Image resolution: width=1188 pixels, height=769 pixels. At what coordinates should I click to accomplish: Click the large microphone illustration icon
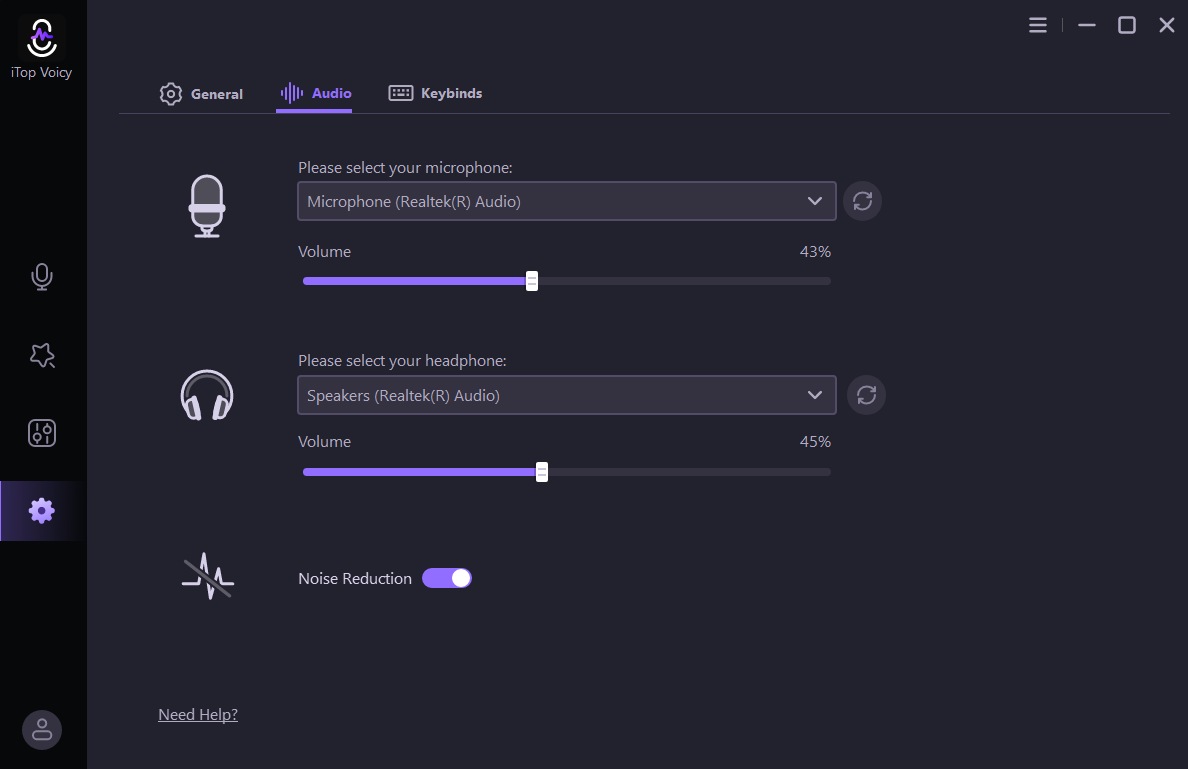[x=207, y=207]
